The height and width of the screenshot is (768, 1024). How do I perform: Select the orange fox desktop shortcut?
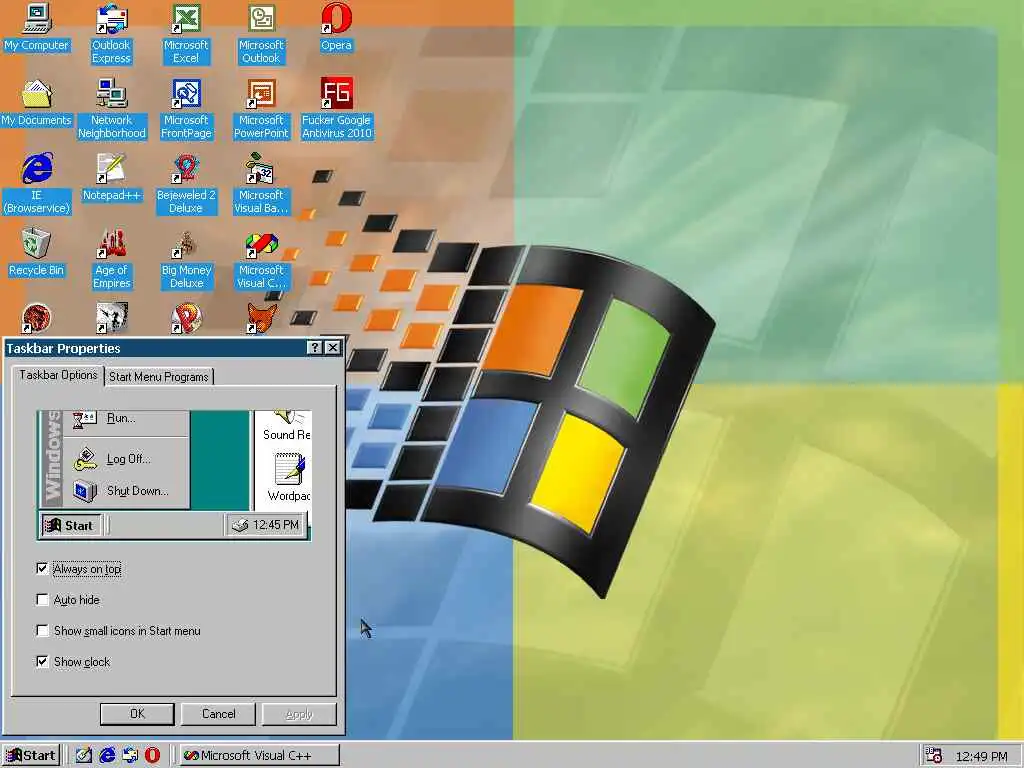click(261, 318)
